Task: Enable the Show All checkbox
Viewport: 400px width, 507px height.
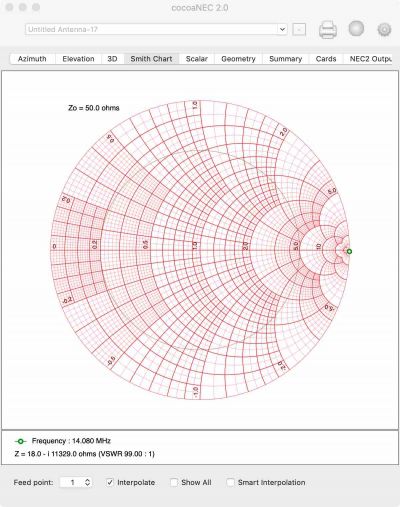Action: pos(174,482)
